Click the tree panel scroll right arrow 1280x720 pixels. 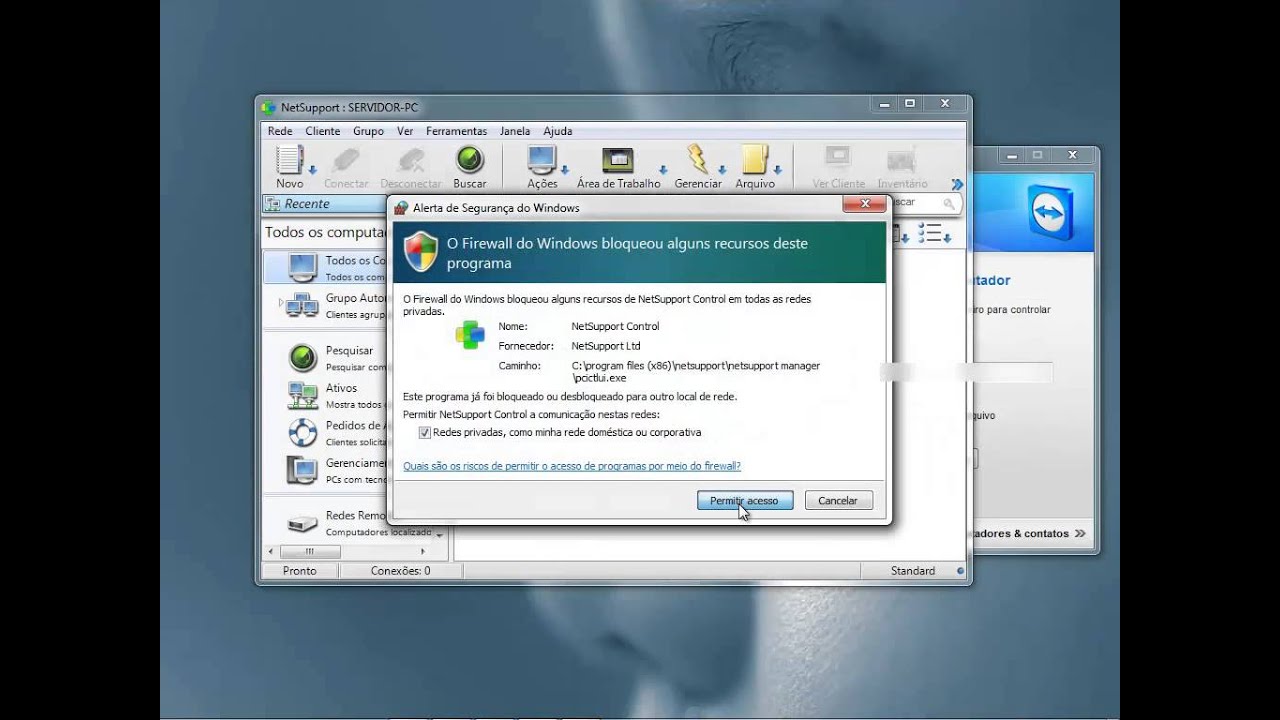(423, 551)
